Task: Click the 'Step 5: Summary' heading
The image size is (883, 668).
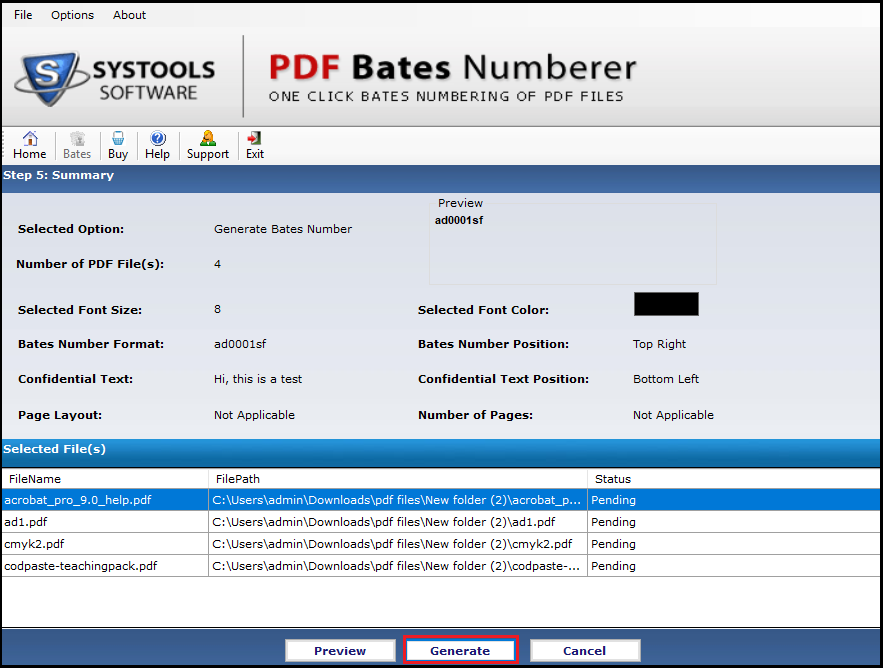Action: coord(59,175)
